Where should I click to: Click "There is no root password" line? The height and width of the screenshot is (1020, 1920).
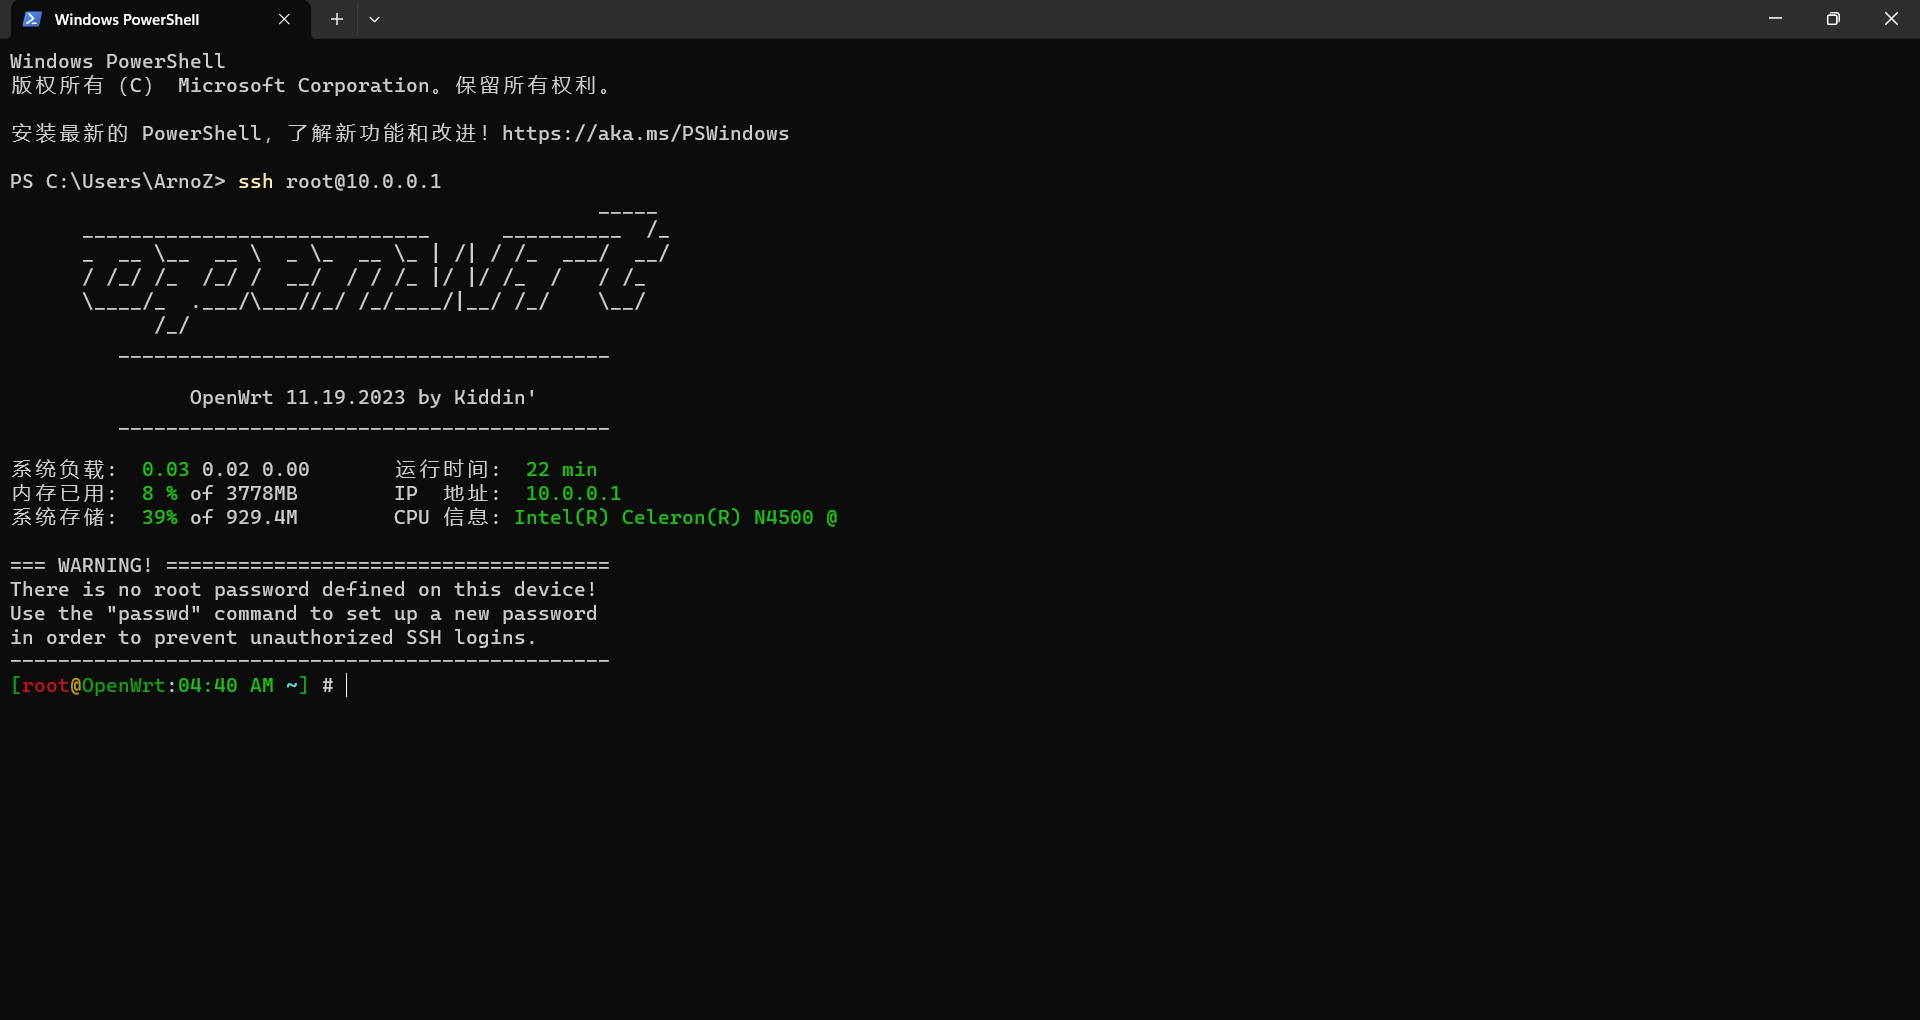(x=303, y=589)
